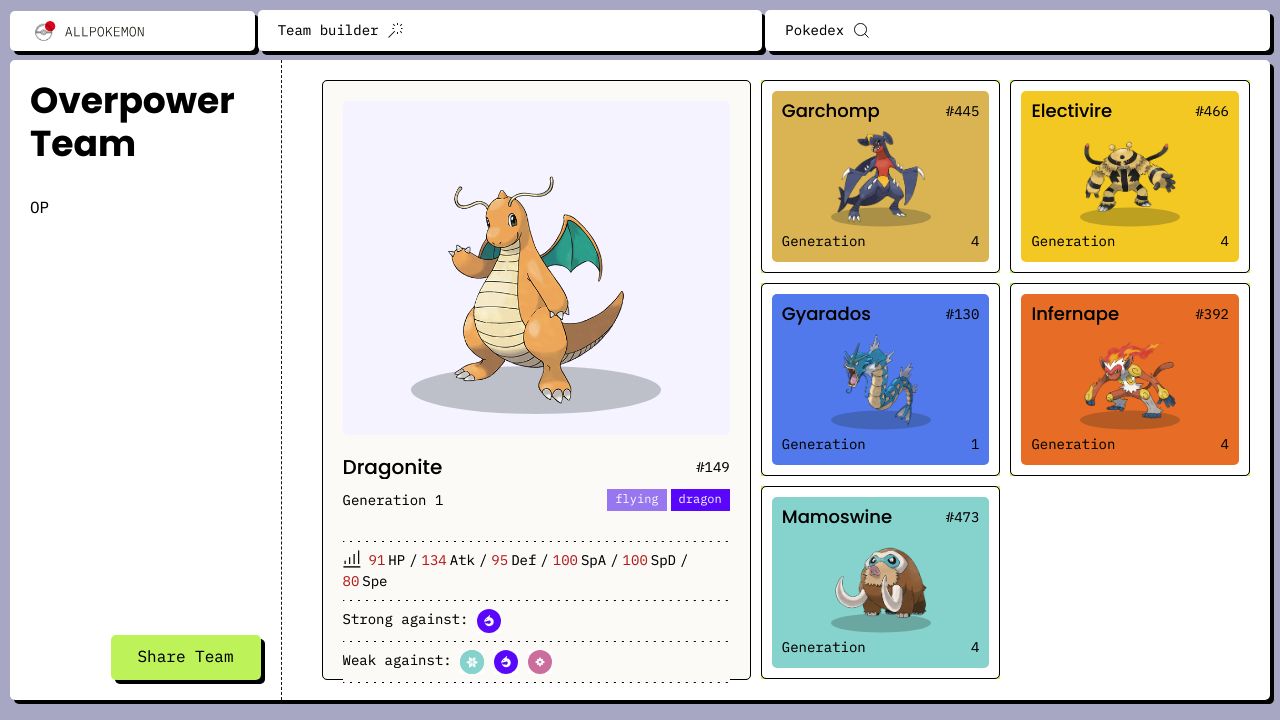The image size is (1280, 720).
Task: Click dragon type icon in Strong against row
Action: pos(489,621)
